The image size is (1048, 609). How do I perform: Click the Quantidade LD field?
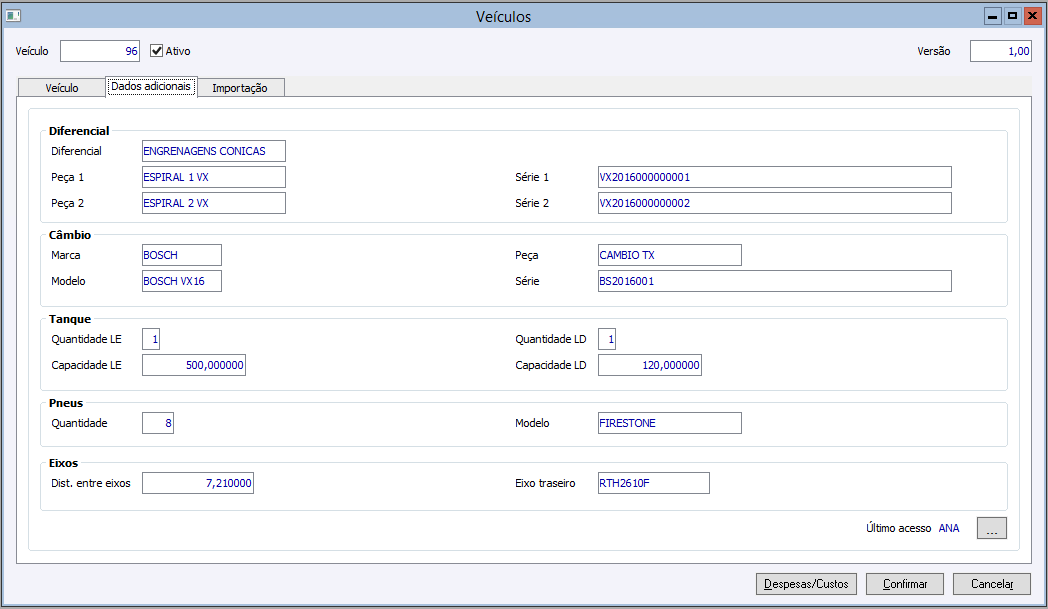[x=607, y=339]
